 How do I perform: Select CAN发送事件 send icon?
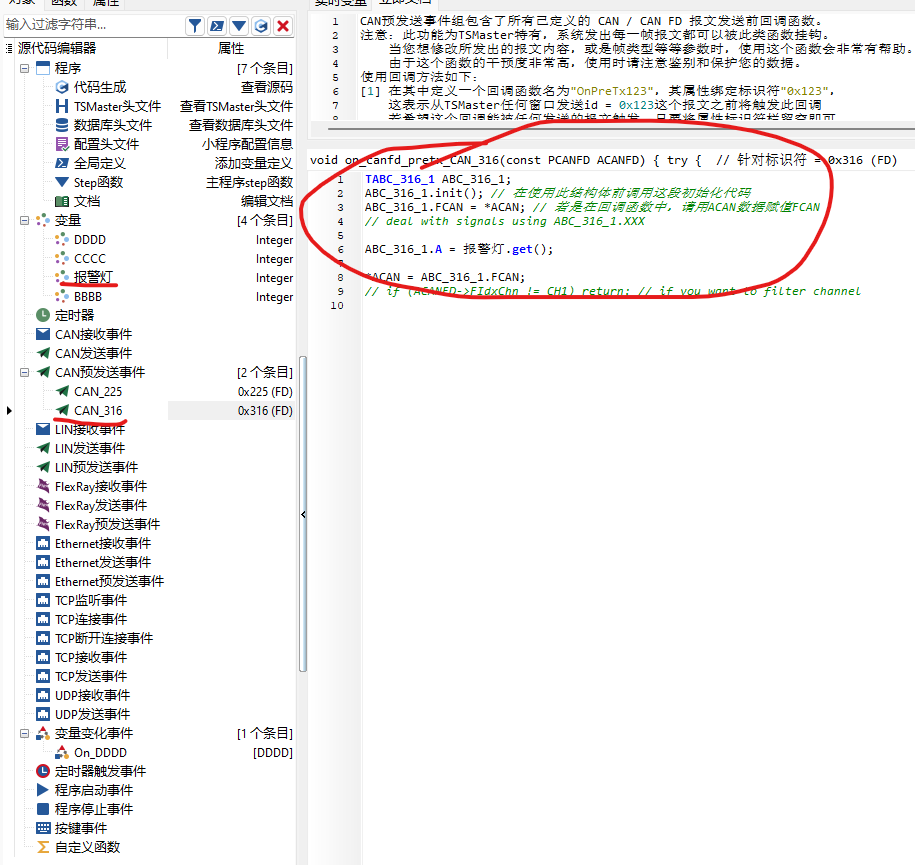[43, 354]
